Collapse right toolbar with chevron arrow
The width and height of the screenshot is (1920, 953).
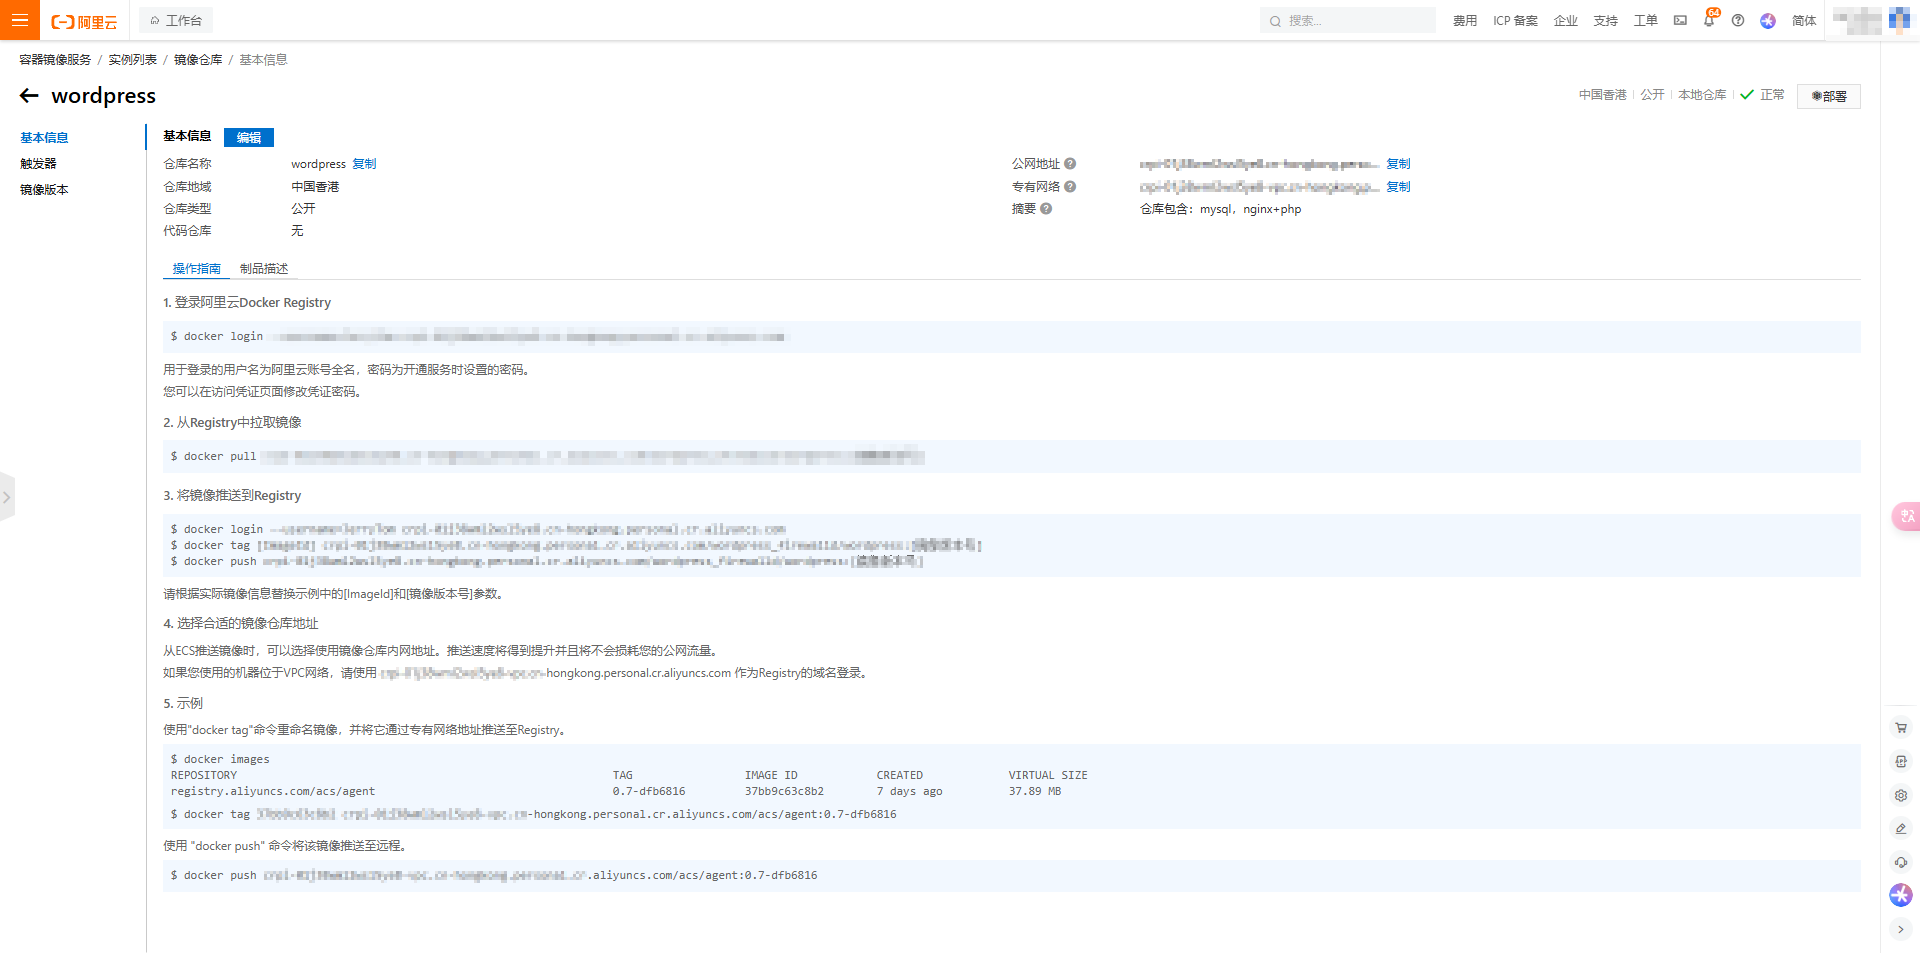(1901, 930)
